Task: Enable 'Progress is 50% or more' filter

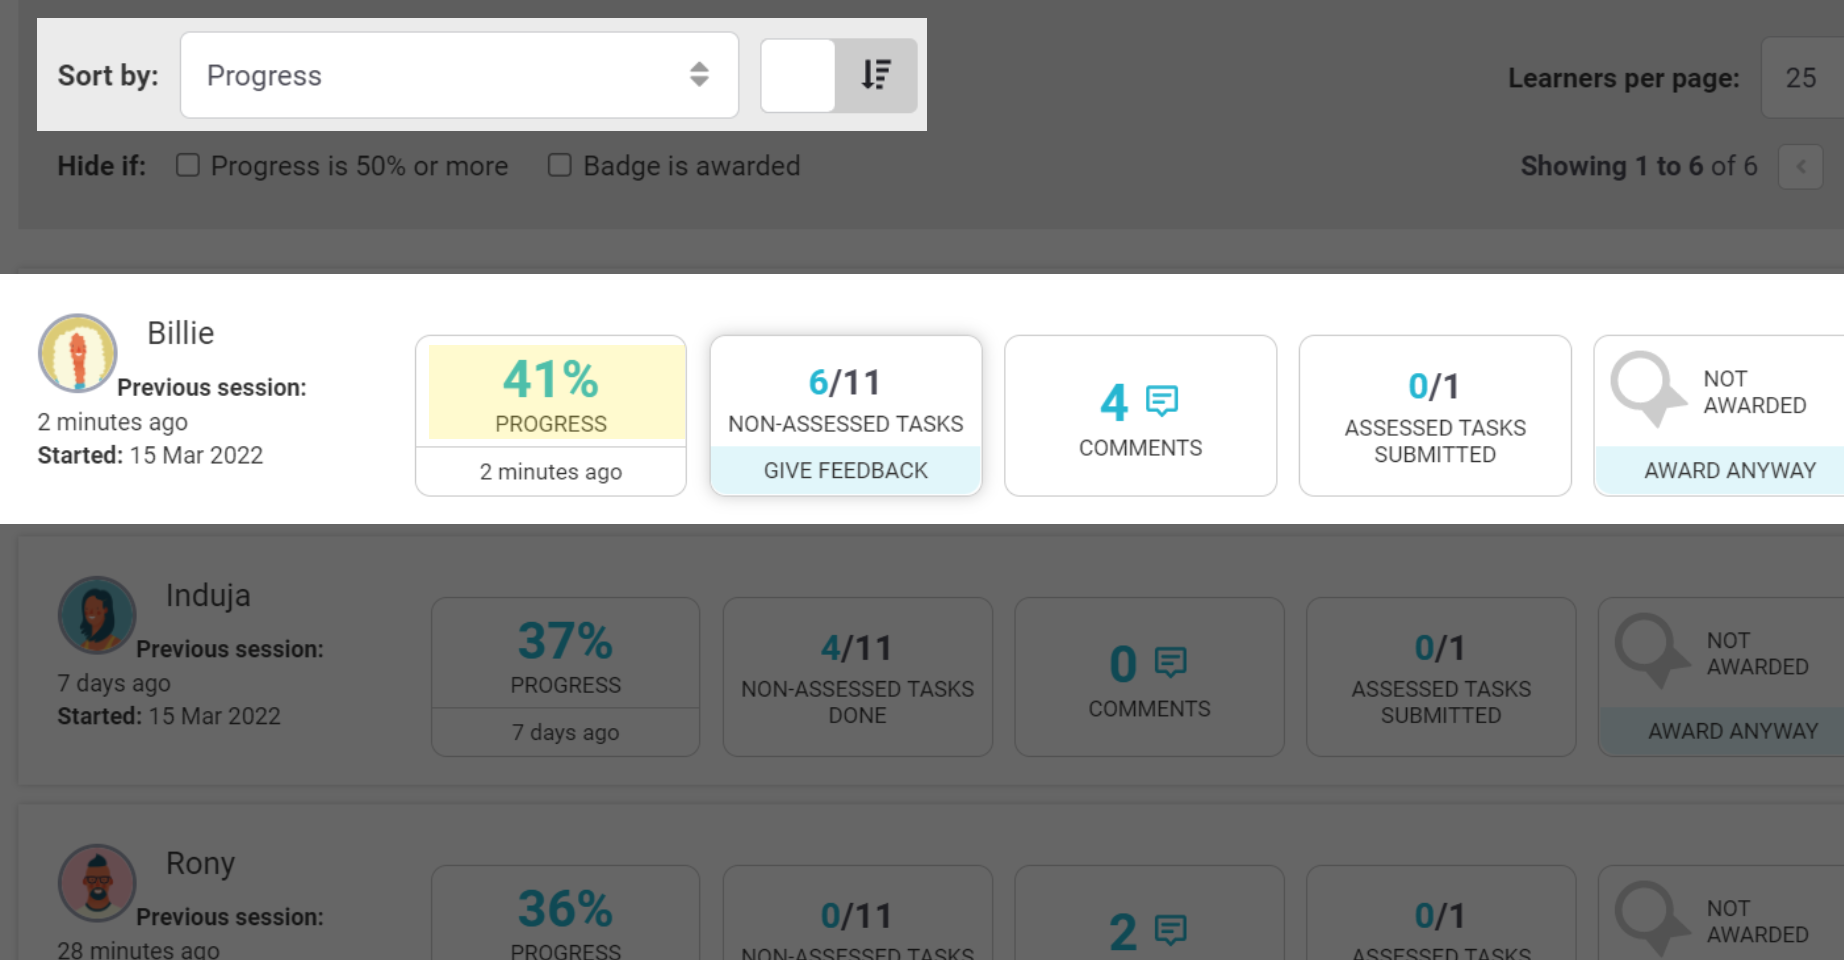Action: point(188,165)
